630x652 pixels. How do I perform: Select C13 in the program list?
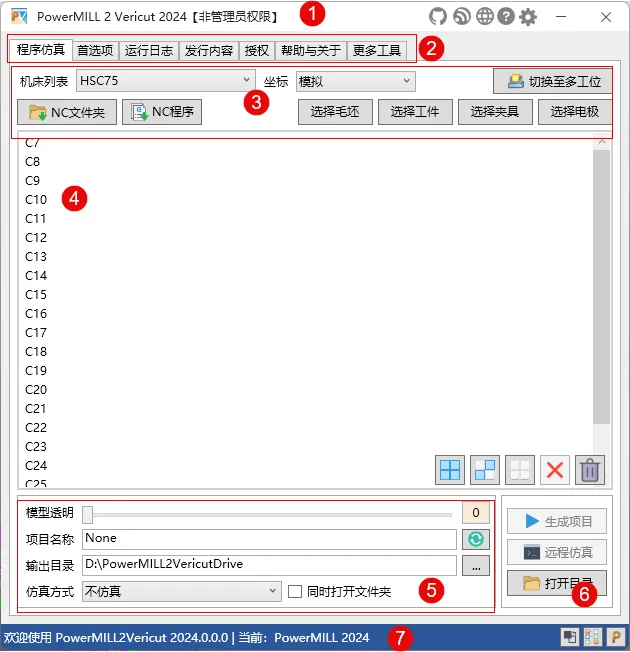(36, 257)
